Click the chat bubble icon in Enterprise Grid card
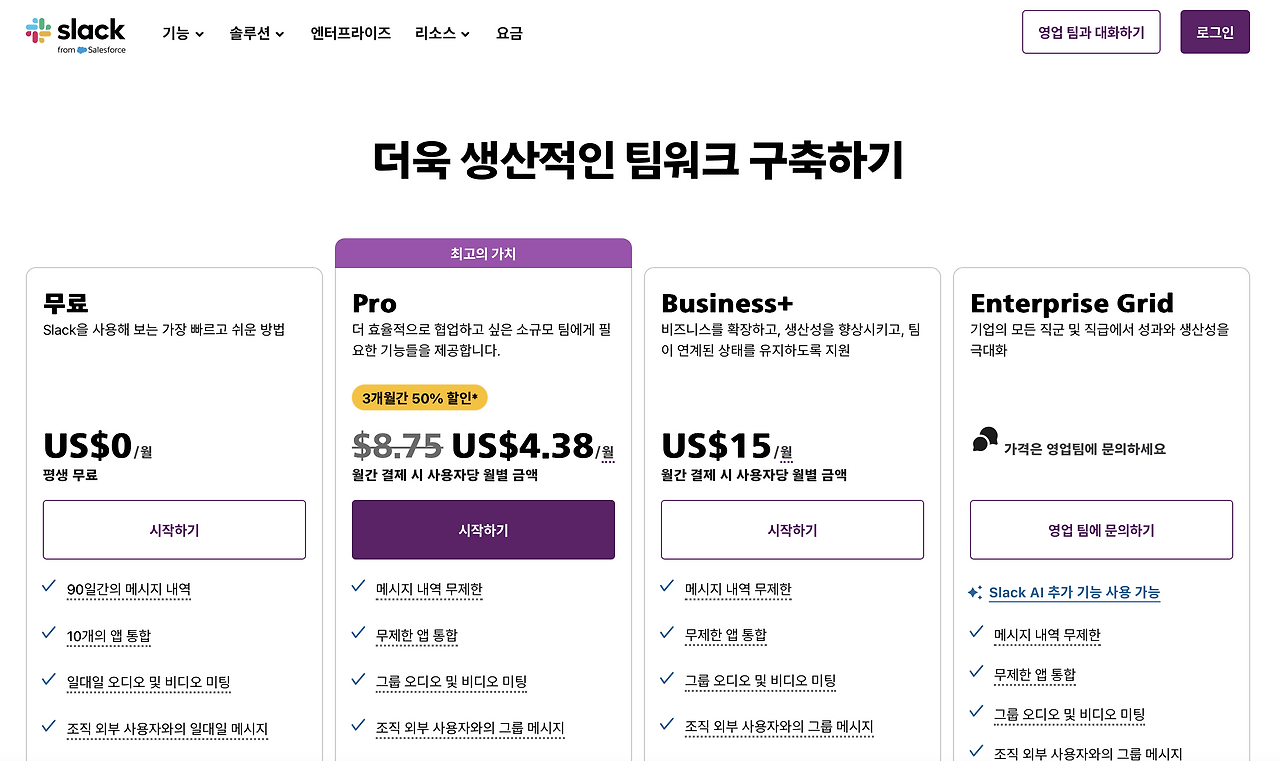 click(x=984, y=437)
